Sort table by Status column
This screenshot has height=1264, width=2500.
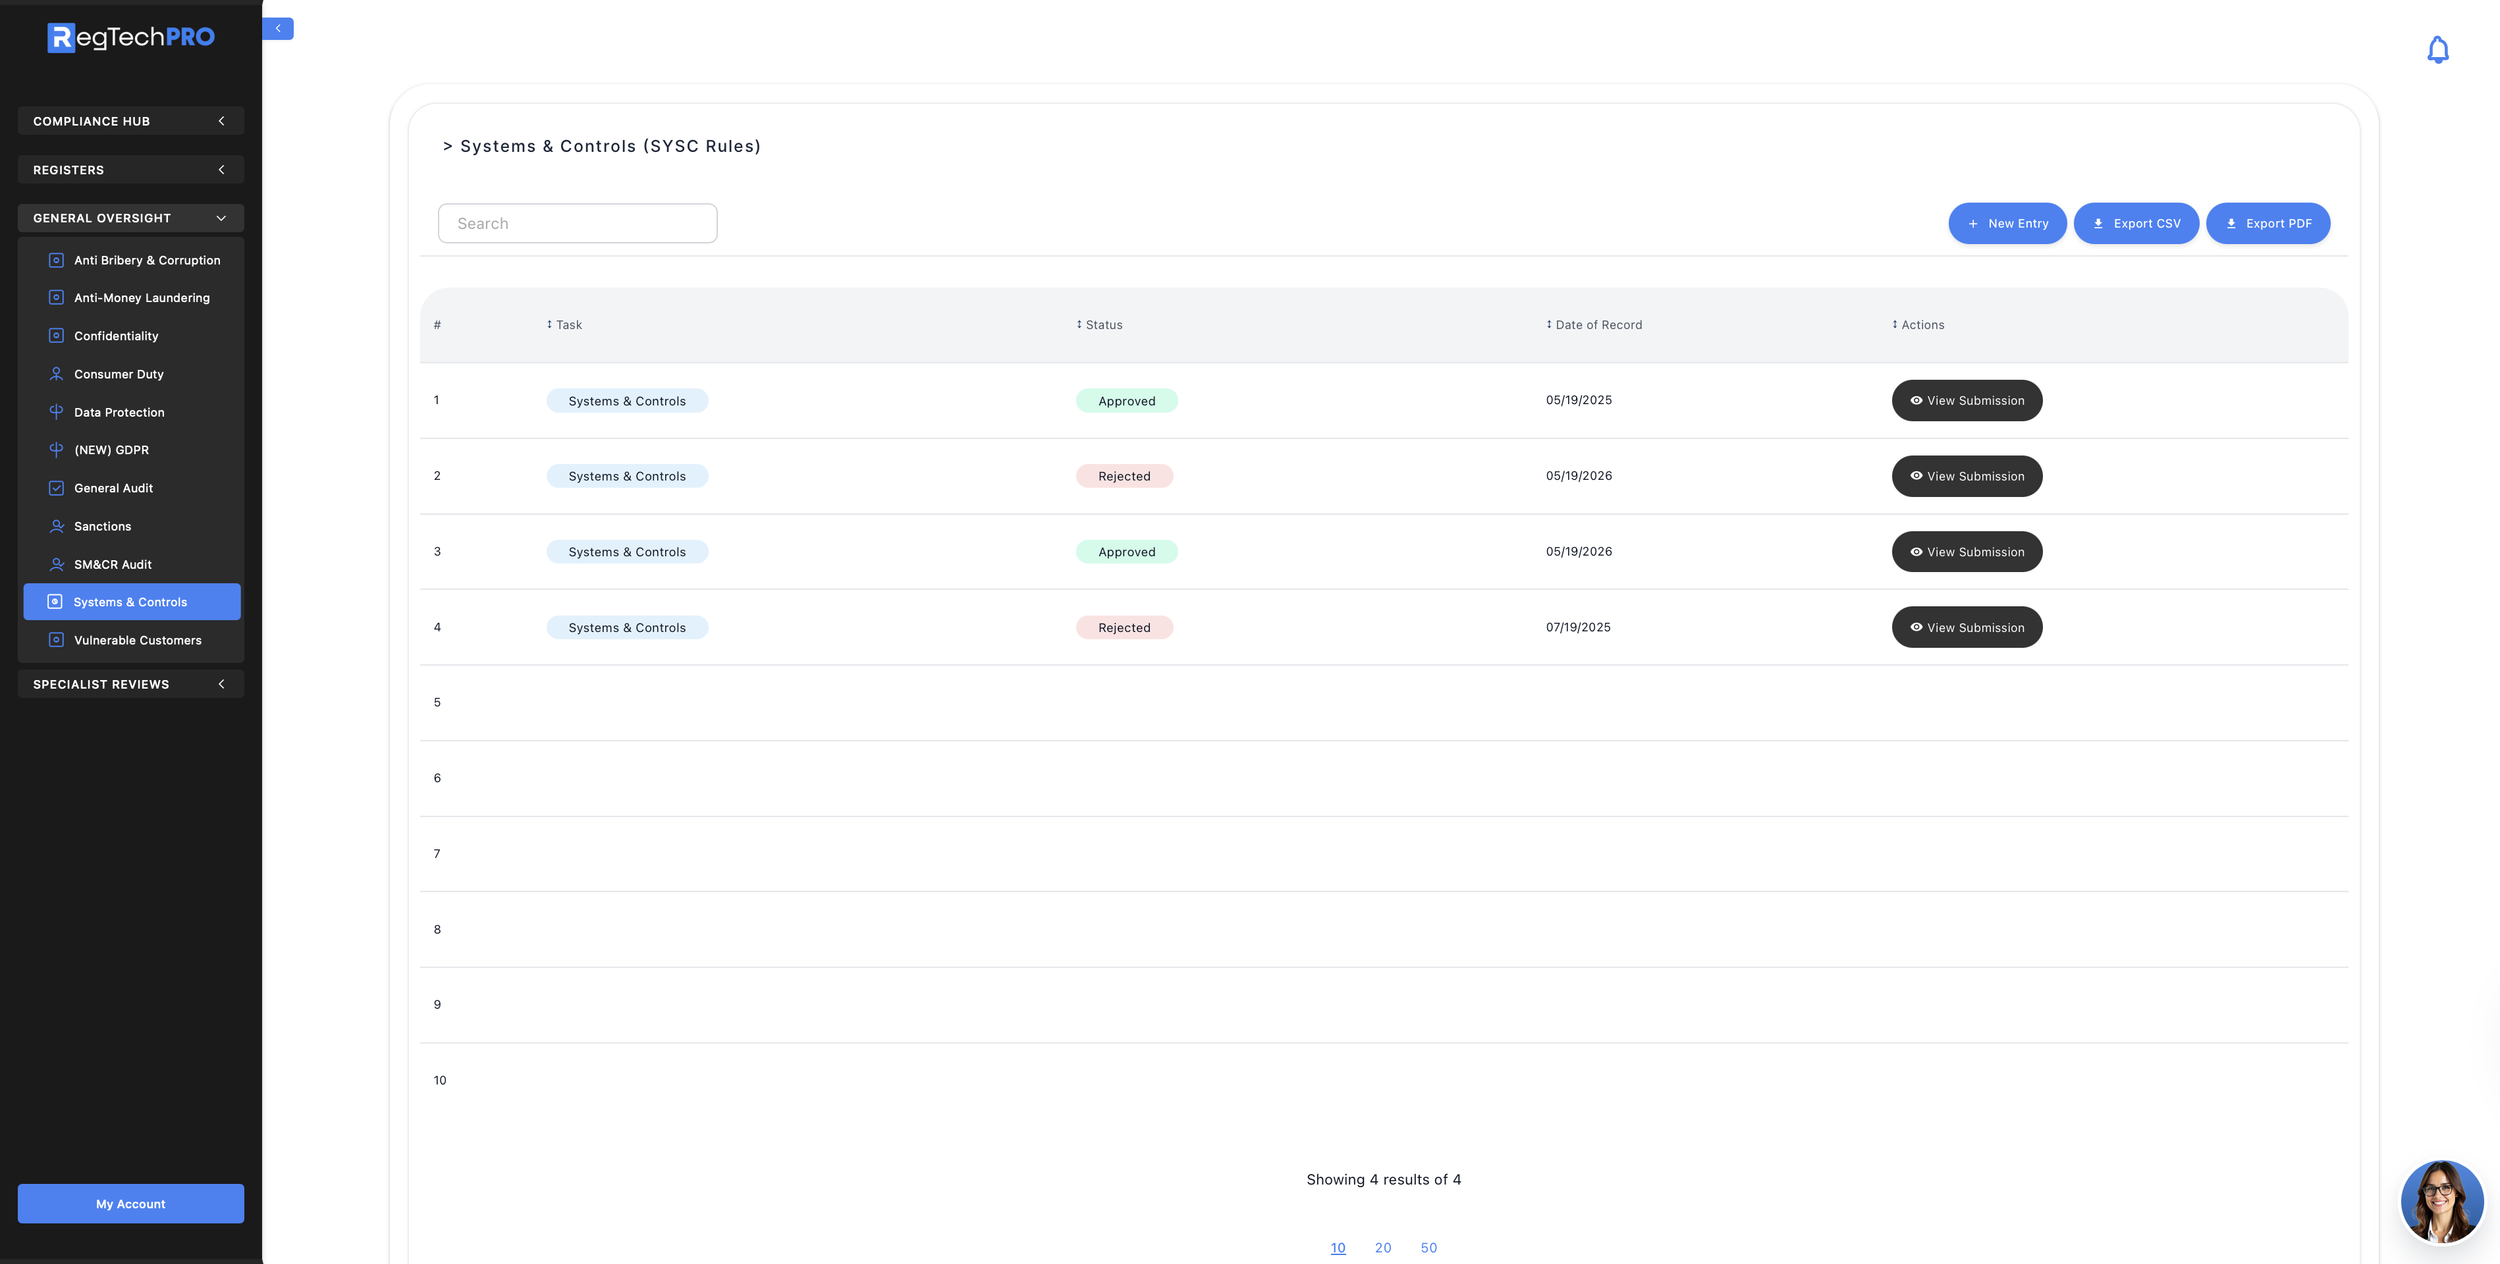click(1099, 325)
